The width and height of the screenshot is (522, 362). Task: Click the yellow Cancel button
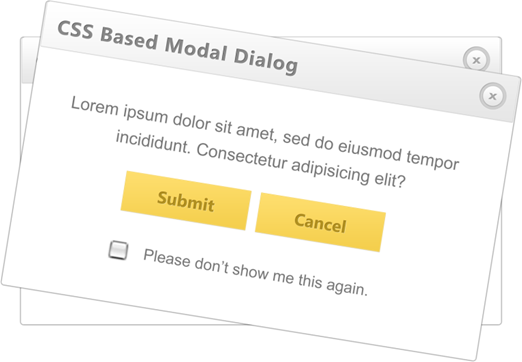click(320, 222)
